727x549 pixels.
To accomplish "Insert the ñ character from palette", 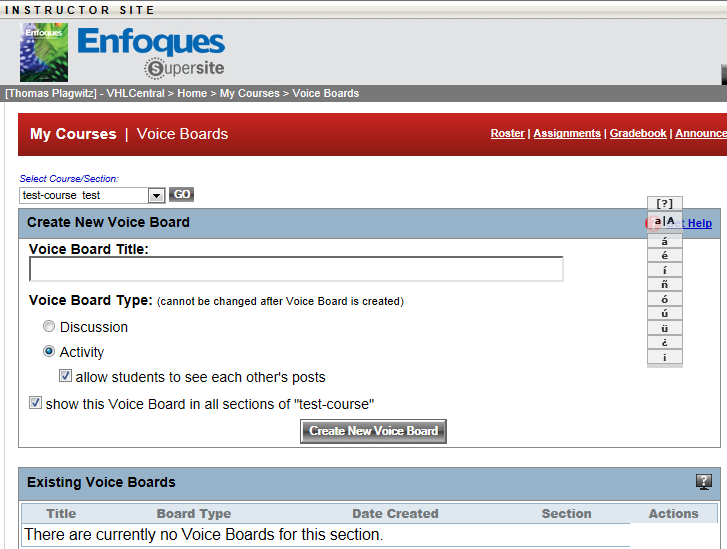I will pyautogui.click(x=665, y=285).
